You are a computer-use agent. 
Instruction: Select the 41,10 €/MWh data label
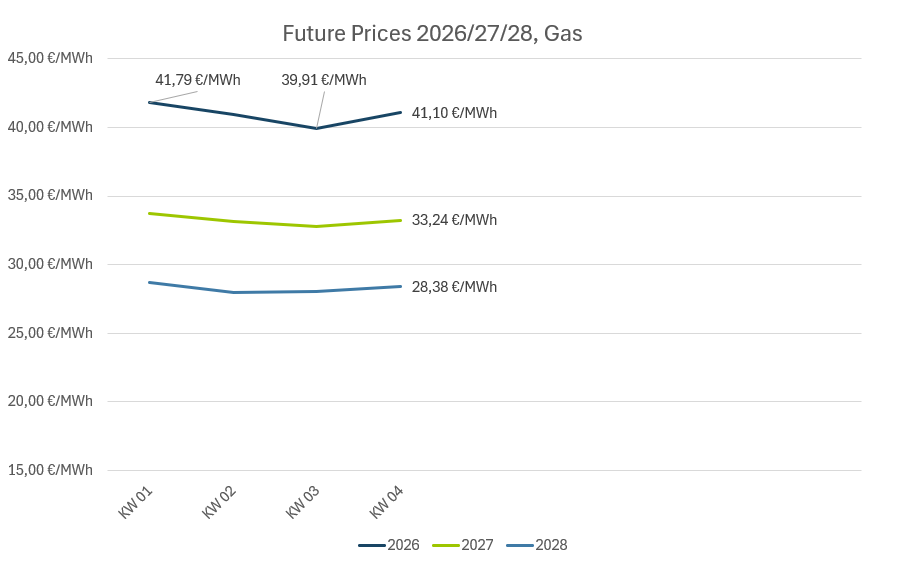454,113
